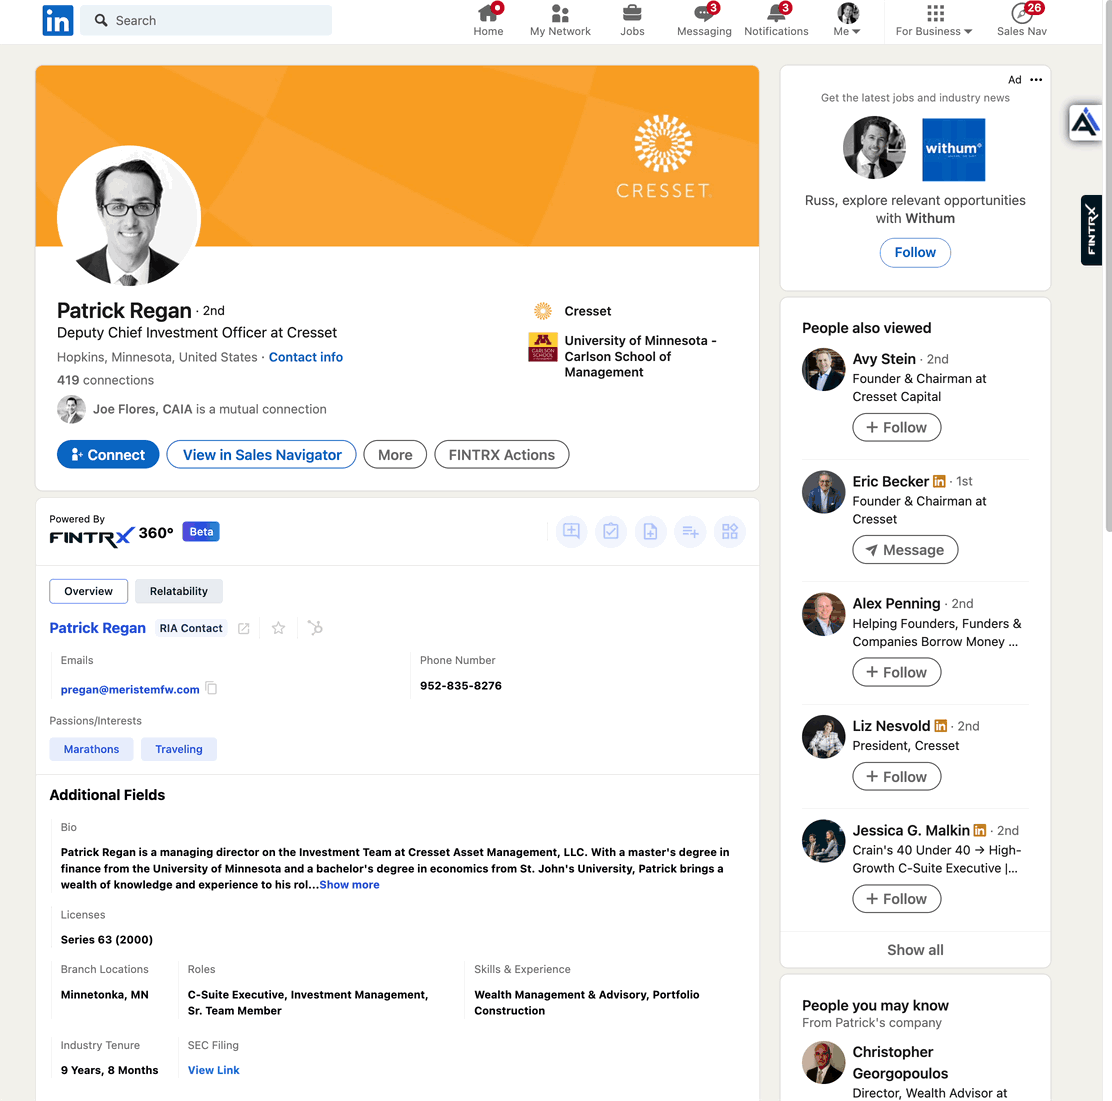Open My Network icon
Viewport: 1112px width, 1101px height.
coord(560,13)
